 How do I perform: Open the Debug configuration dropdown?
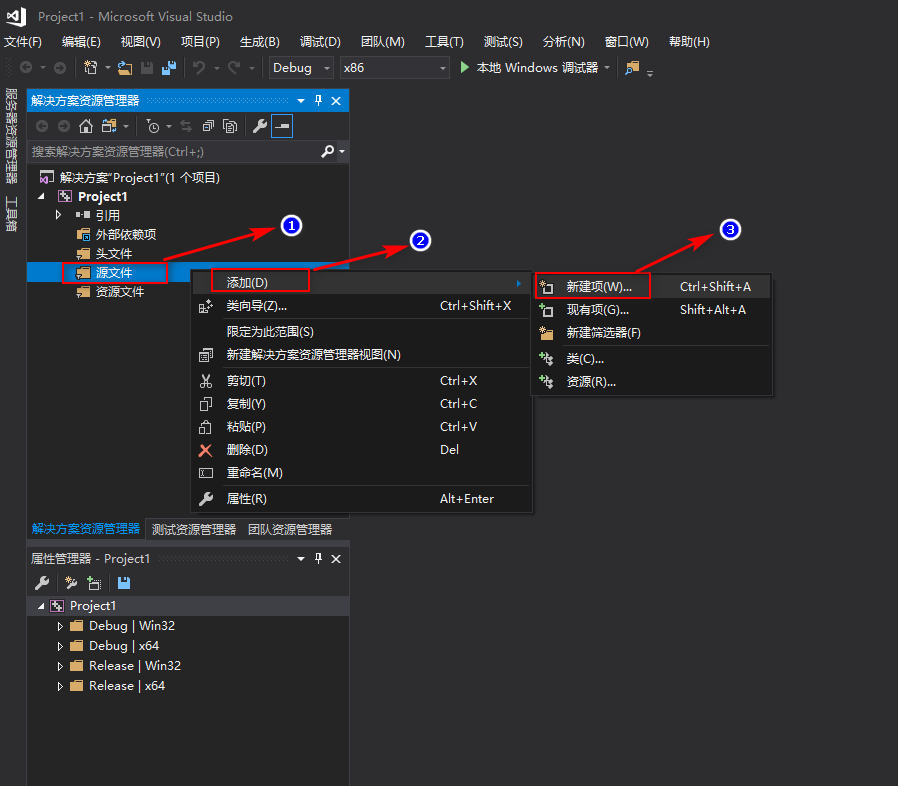coord(301,68)
